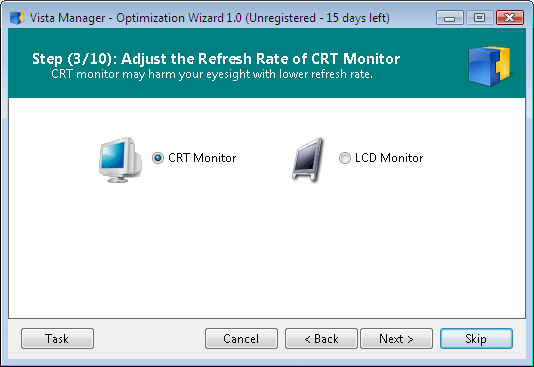Click the LCD monitor picture
The height and width of the screenshot is (367, 534).
pyautogui.click(x=308, y=159)
